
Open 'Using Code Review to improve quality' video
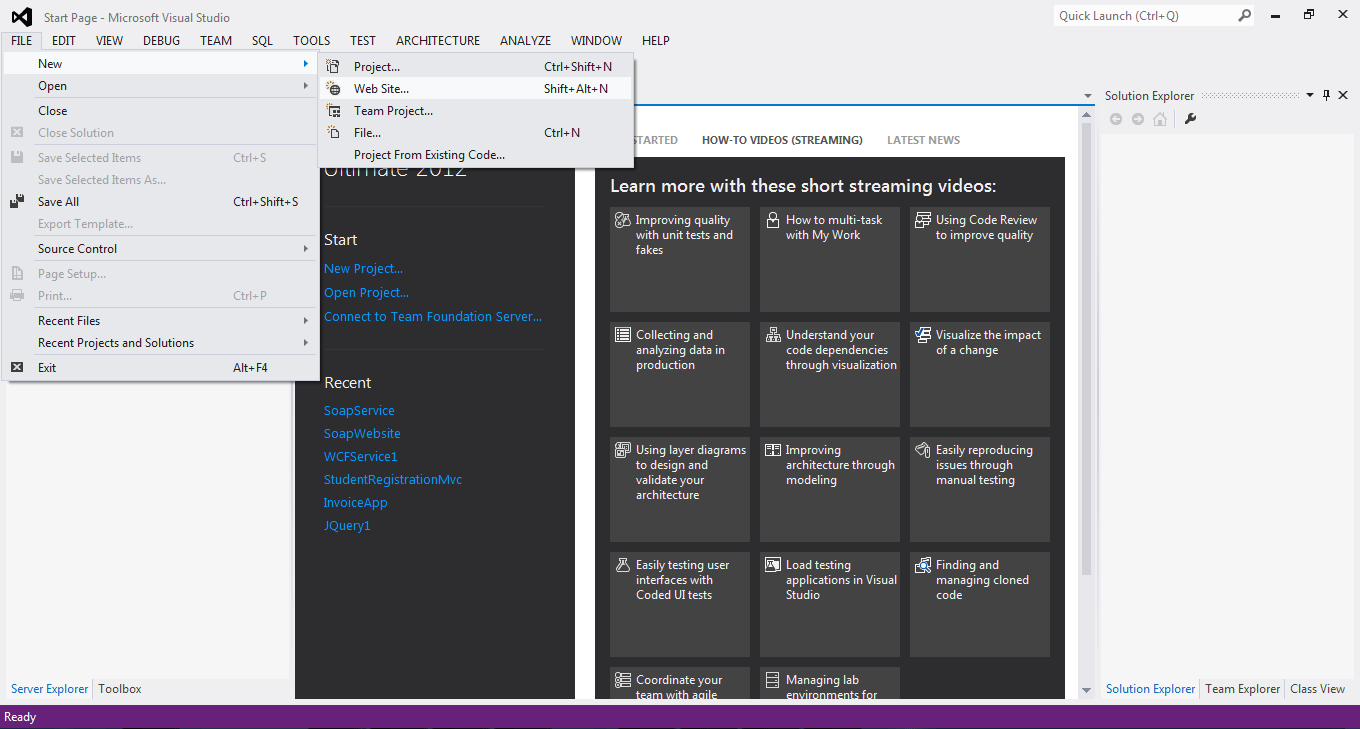980,259
